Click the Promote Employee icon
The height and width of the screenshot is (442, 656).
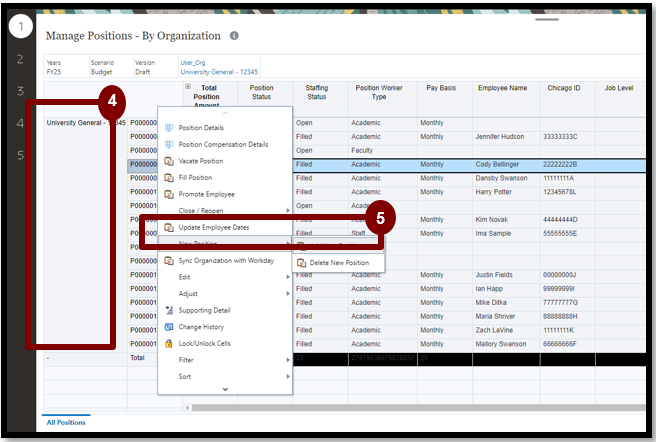[x=169, y=194]
